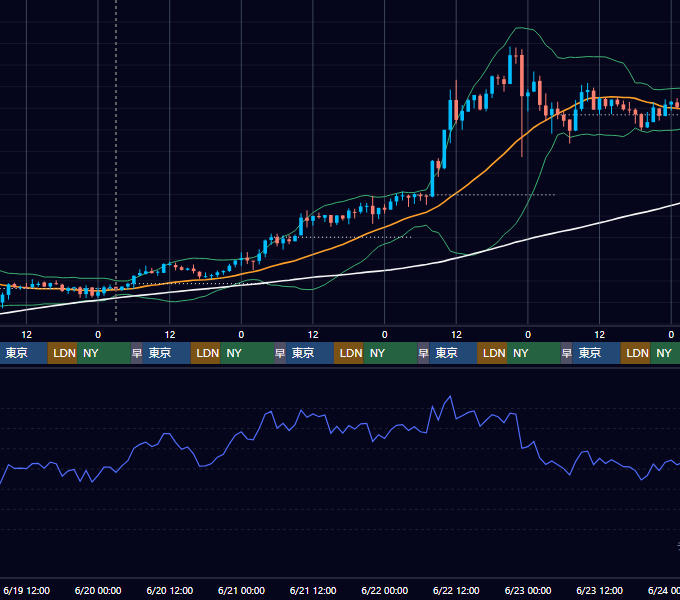Select the 東京 session block on 6/21
Viewport: 680px width, 600px height.
(310, 353)
